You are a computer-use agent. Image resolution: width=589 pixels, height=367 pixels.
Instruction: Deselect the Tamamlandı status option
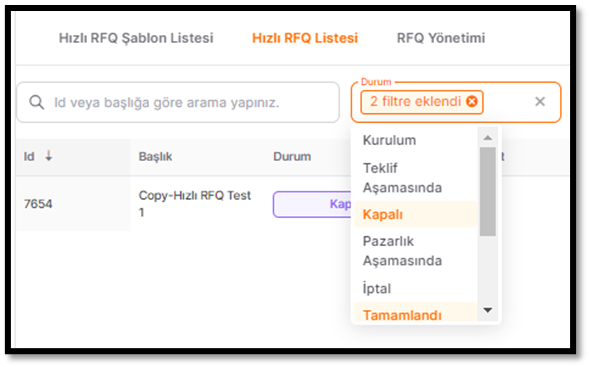415,313
